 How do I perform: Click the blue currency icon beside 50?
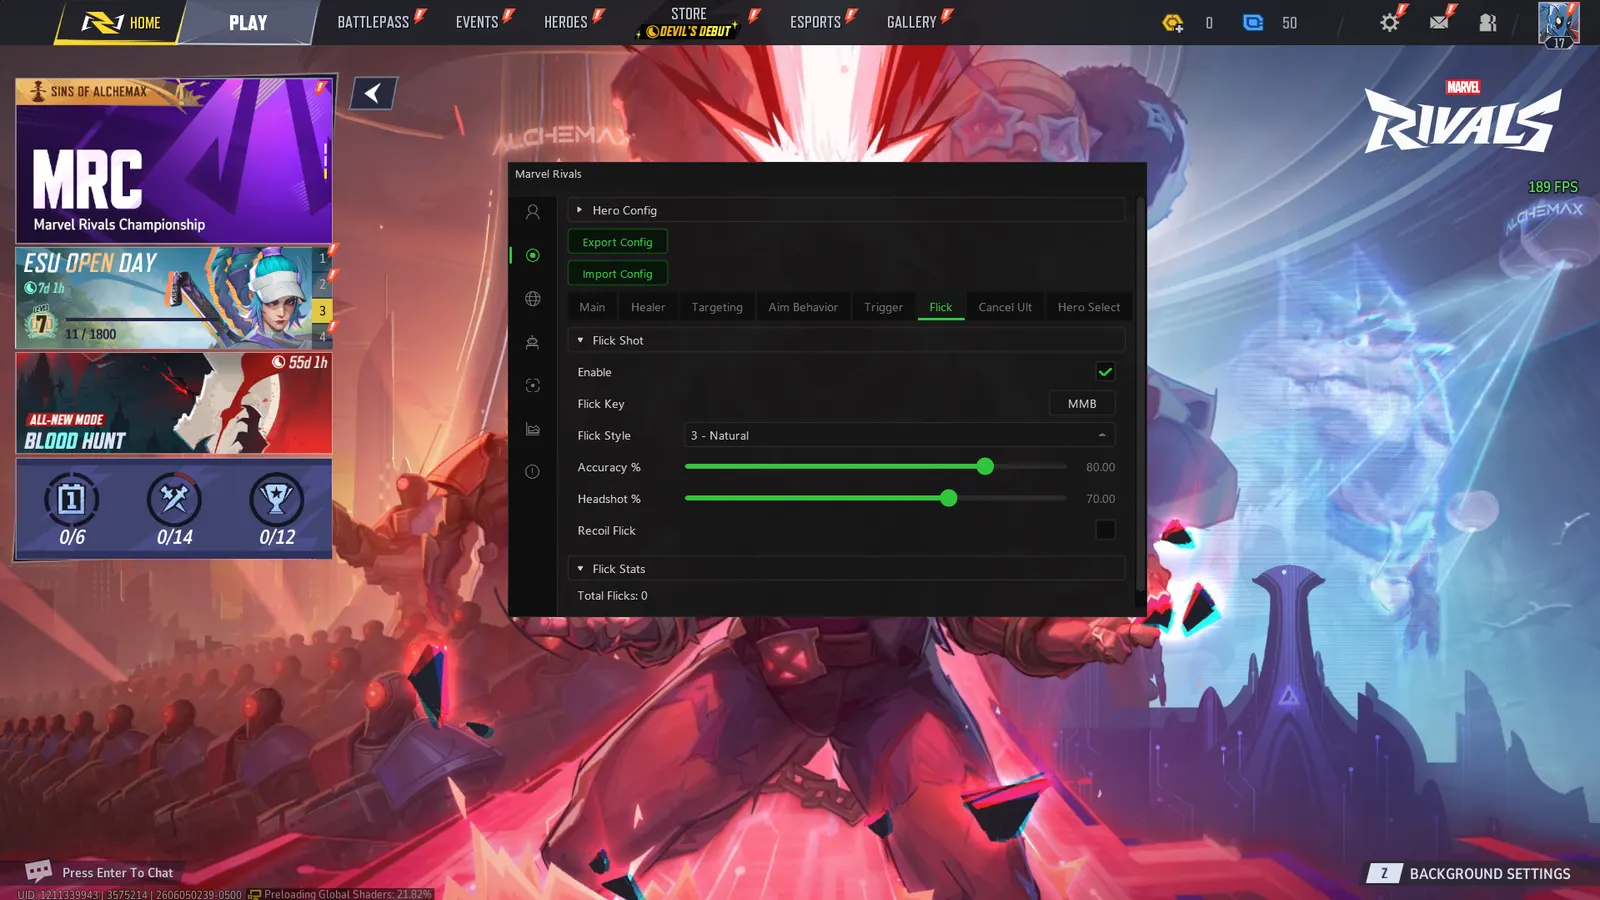tap(1253, 22)
